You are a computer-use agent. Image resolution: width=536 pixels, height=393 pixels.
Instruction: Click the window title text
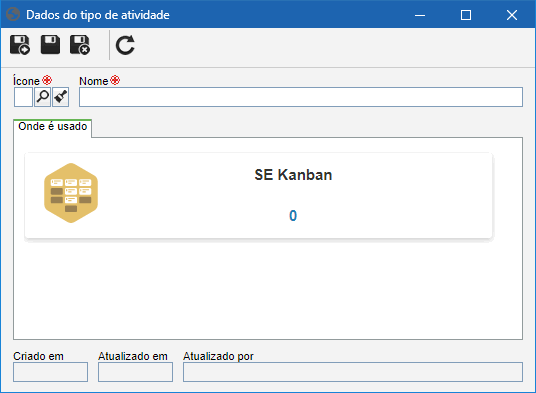coord(98,15)
